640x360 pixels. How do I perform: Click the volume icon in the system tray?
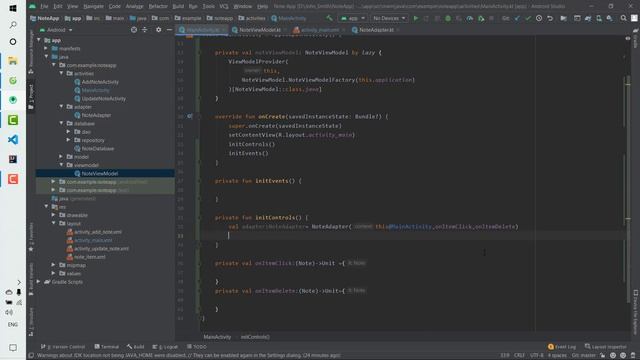coord(9,313)
